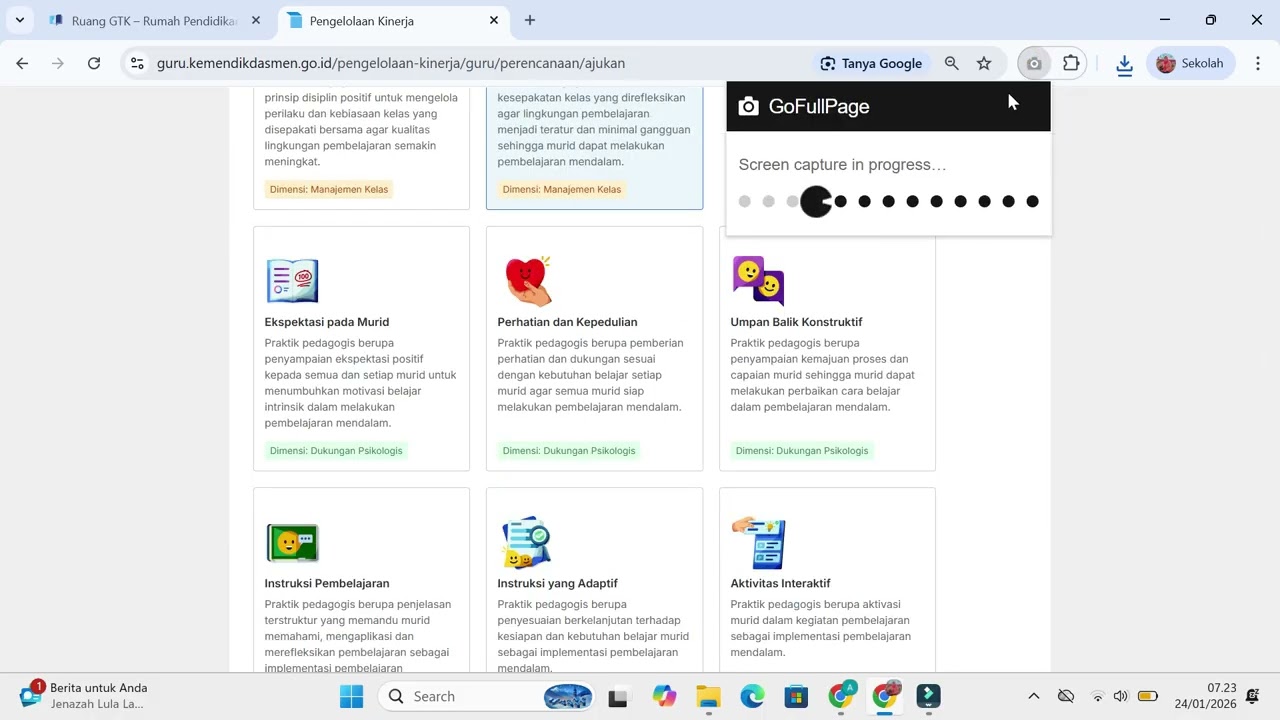Open the Windows Start menu

(x=351, y=696)
